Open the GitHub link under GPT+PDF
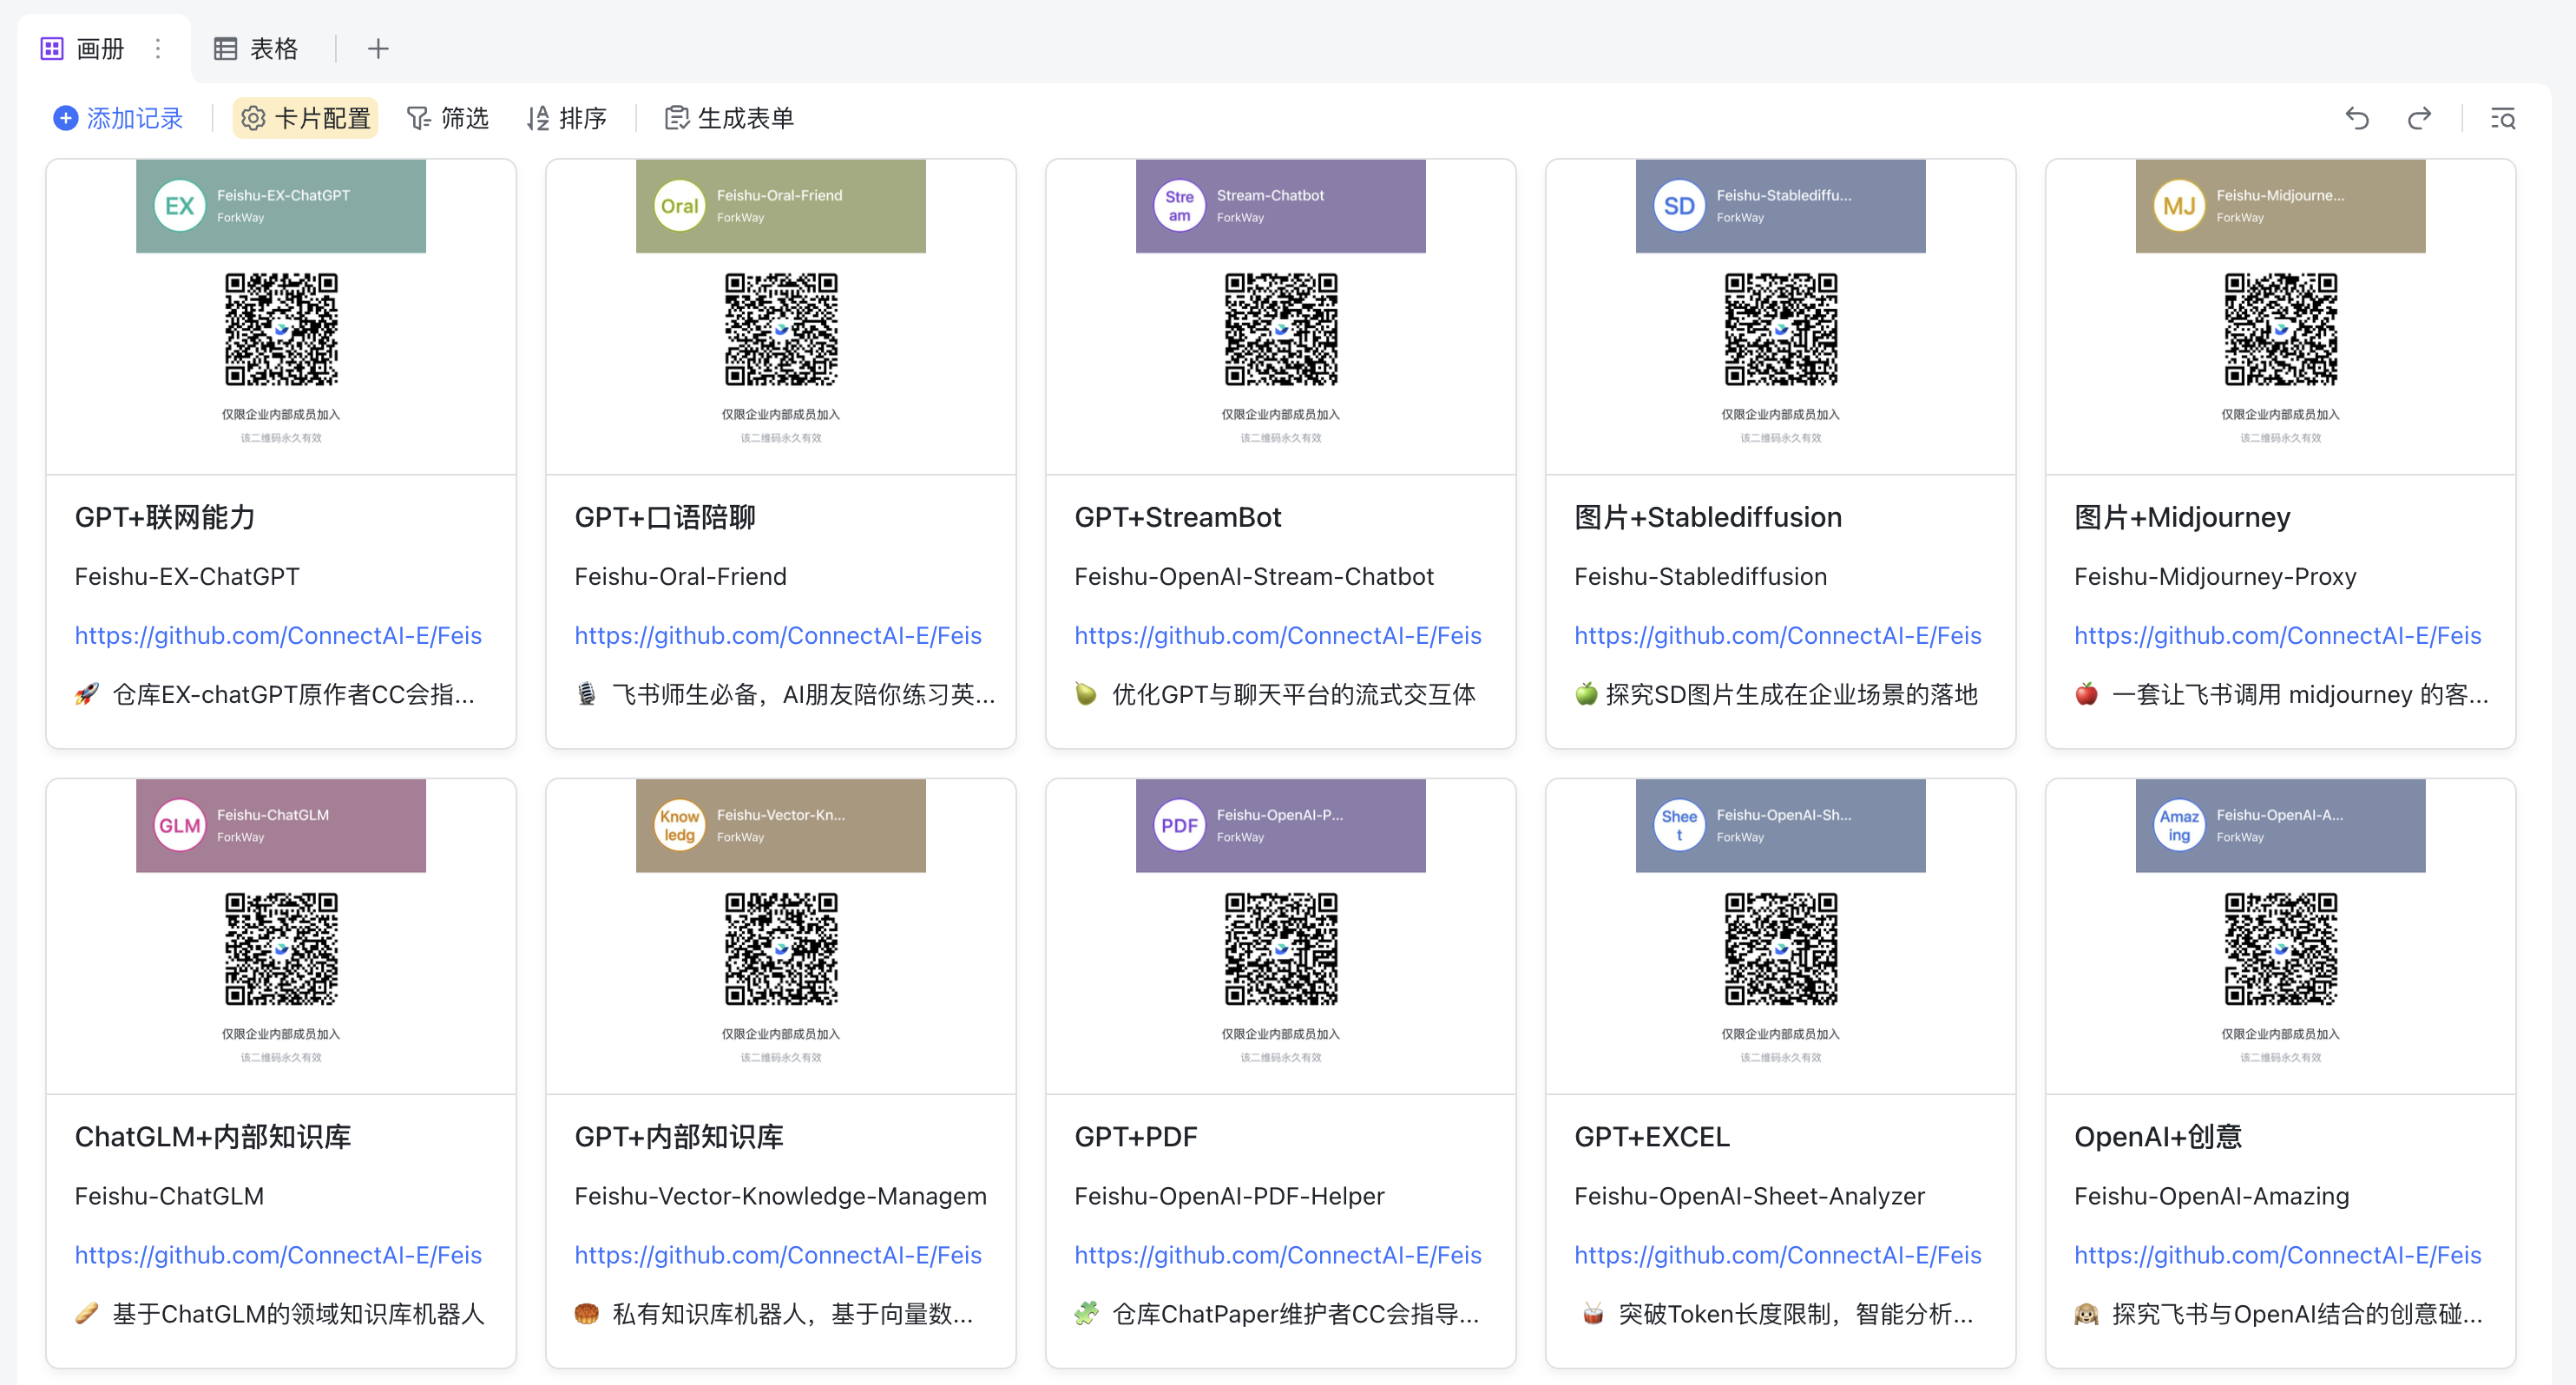Viewport: 2576px width, 1385px height. click(1278, 1255)
